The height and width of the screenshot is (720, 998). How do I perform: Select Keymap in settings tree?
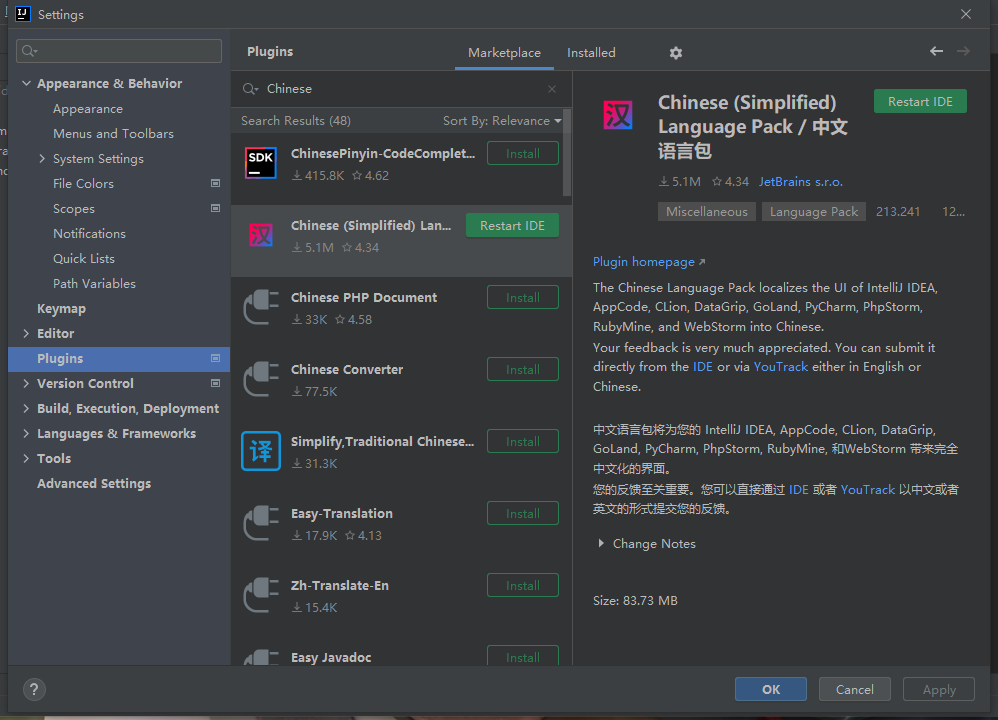pos(61,308)
